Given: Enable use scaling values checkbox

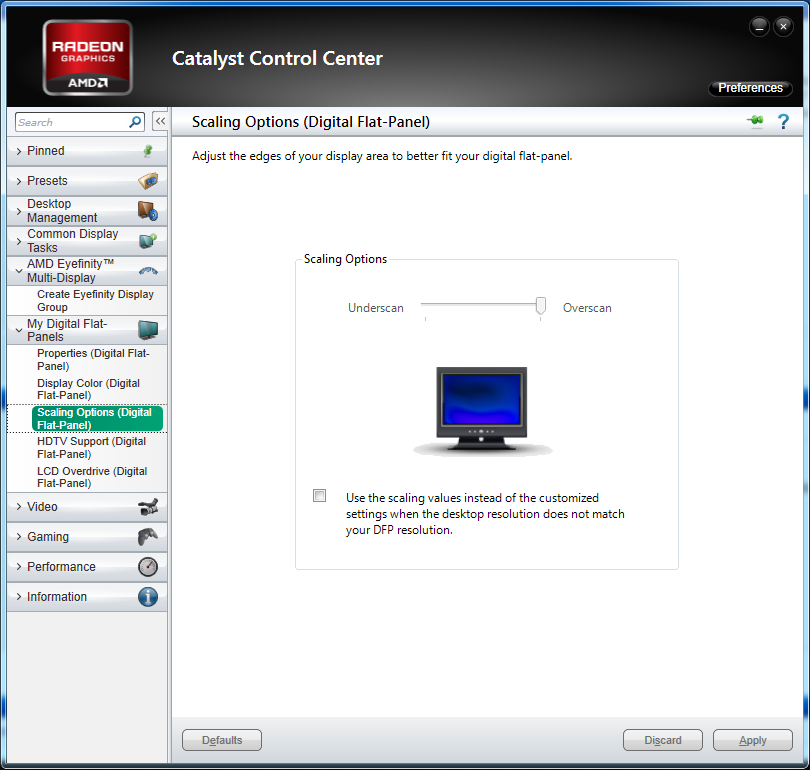Looking at the screenshot, I should pos(320,496).
